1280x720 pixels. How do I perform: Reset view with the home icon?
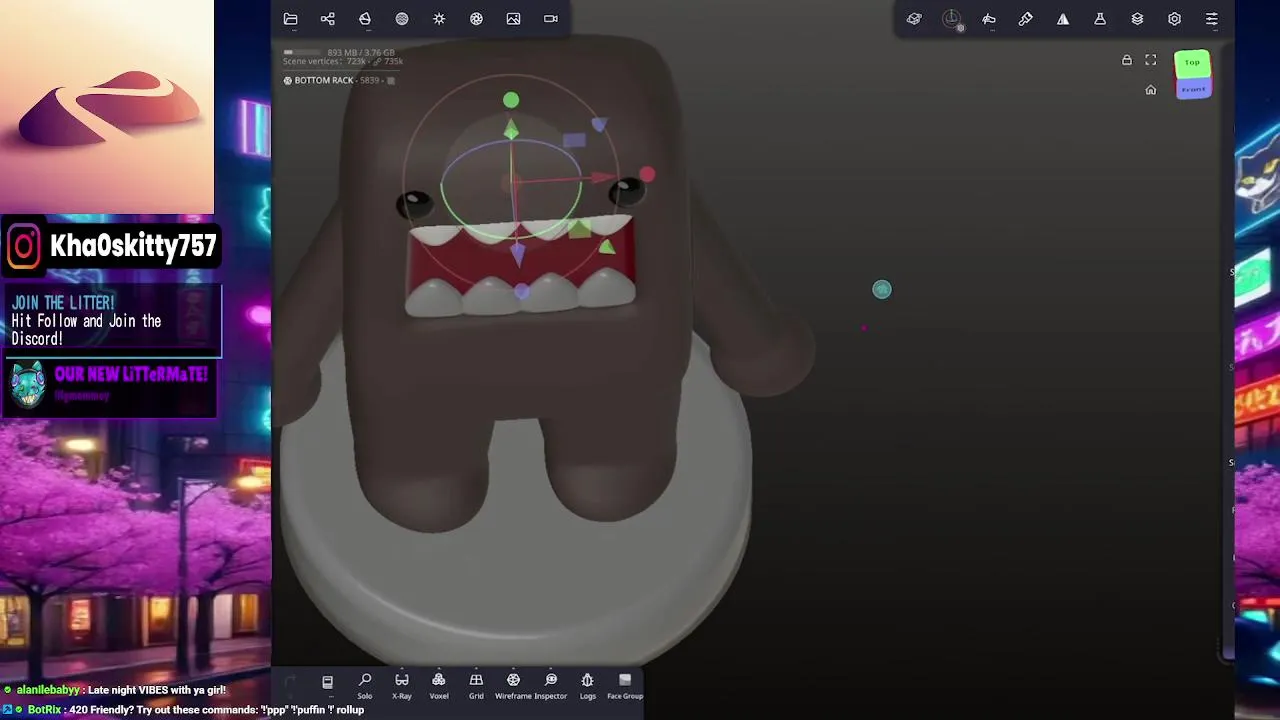(x=1151, y=90)
